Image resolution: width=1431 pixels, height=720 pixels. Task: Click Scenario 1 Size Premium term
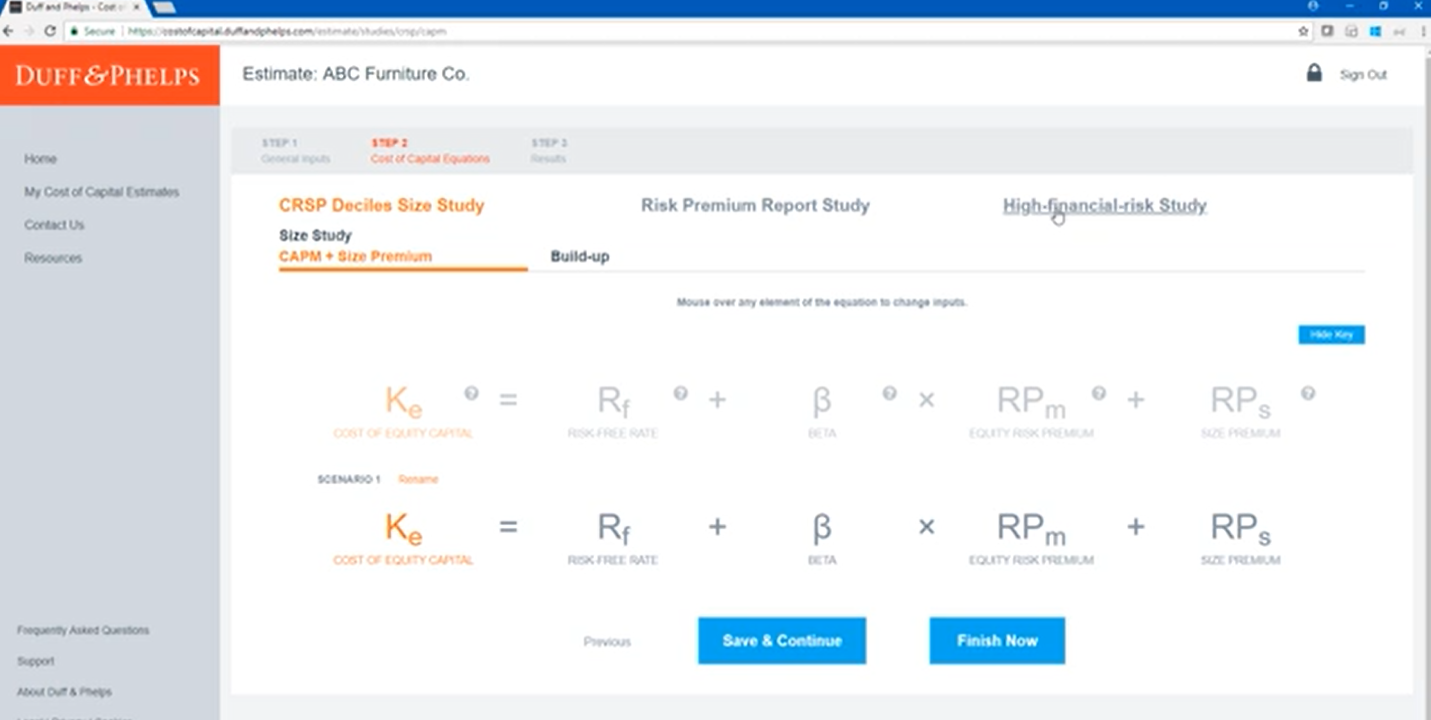(1240, 538)
